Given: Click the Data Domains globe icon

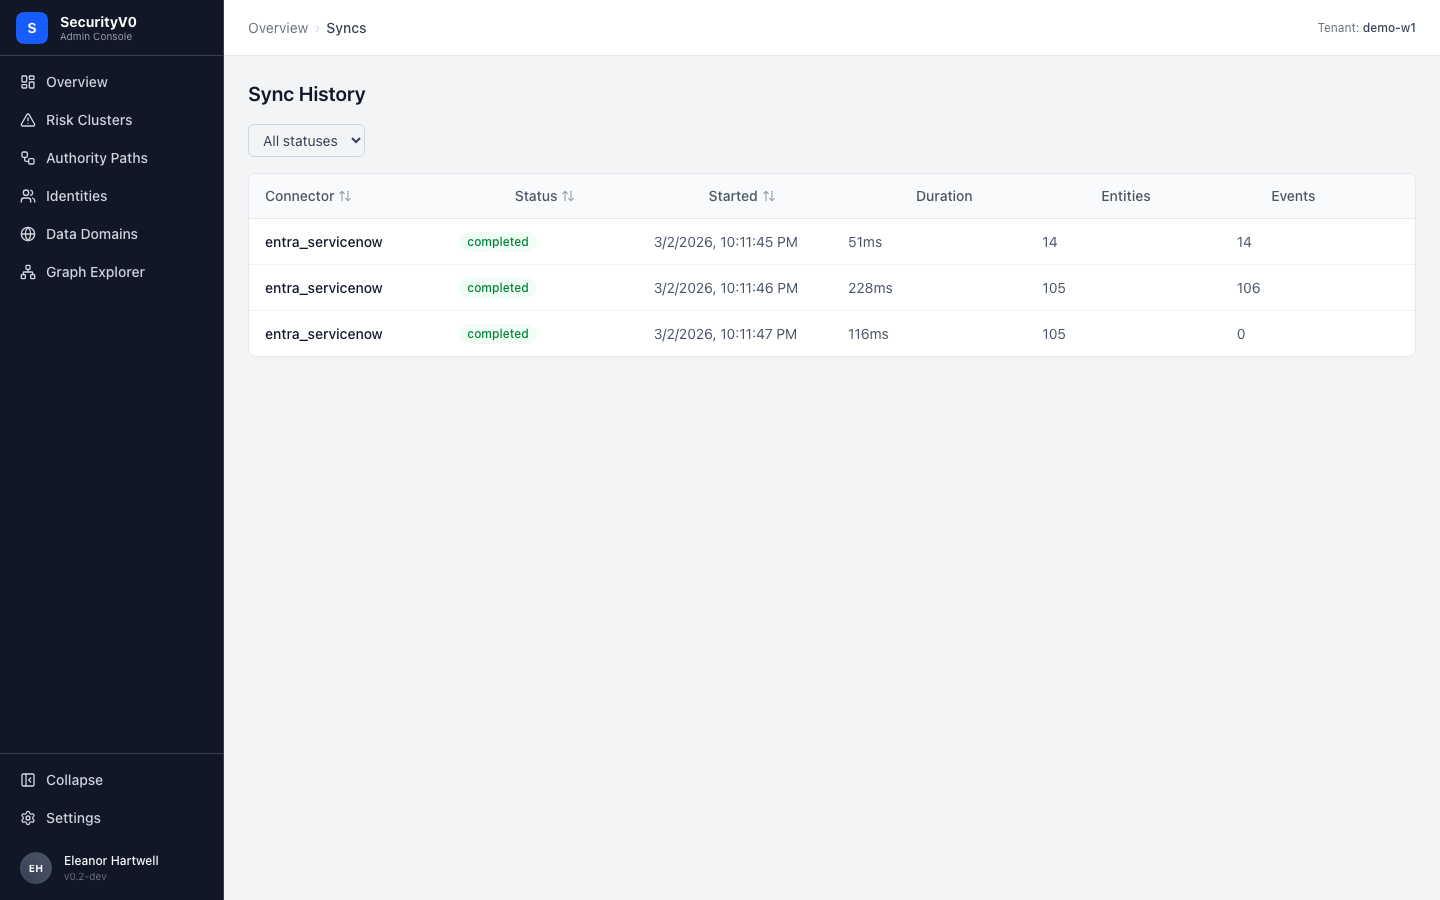Looking at the screenshot, I should click(x=28, y=234).
